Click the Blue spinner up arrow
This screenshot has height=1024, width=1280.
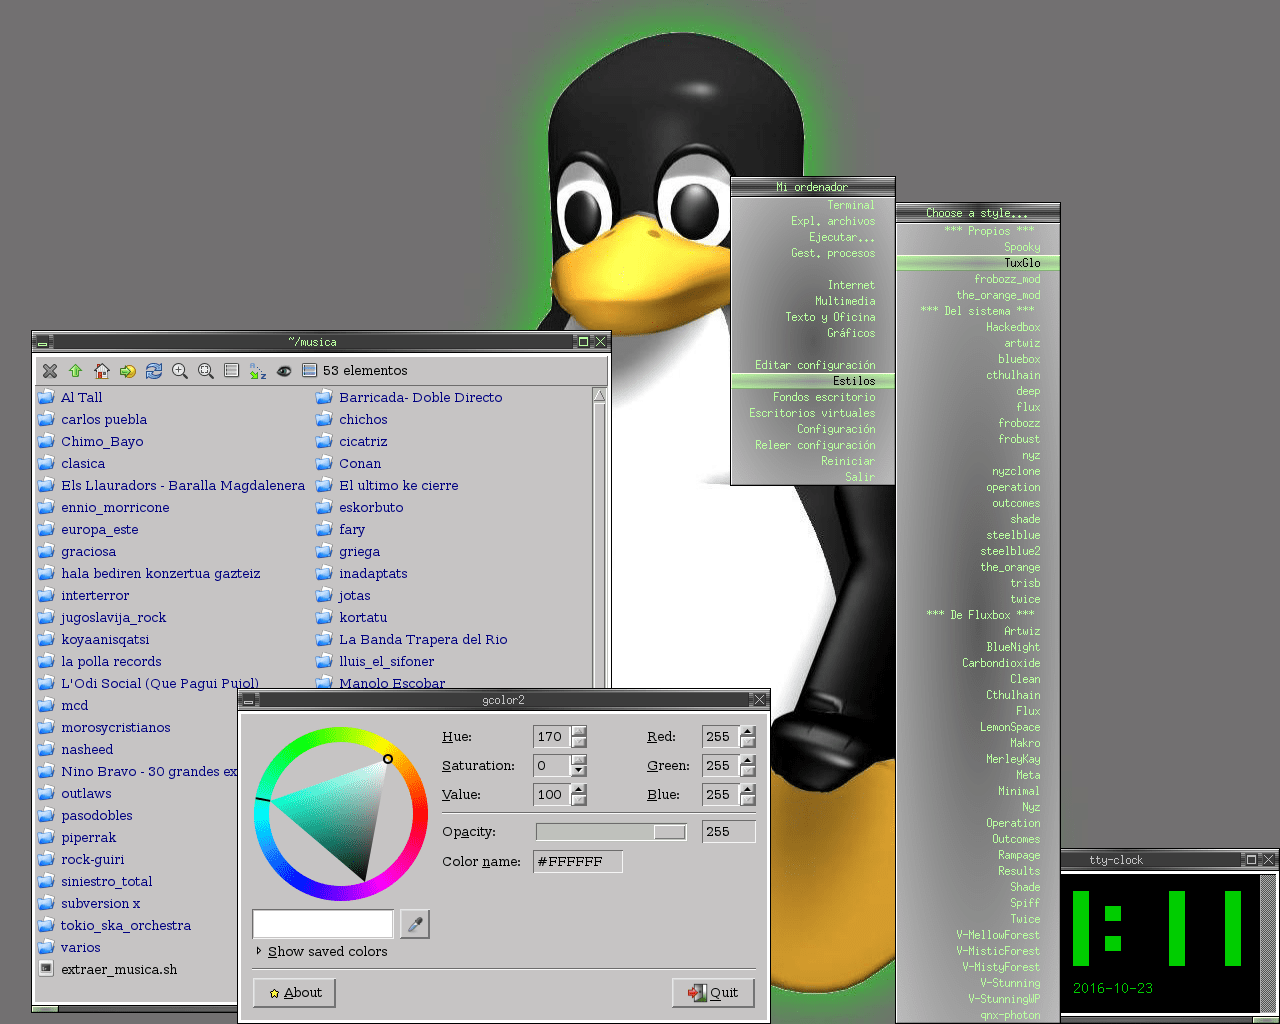click(748, 789)
